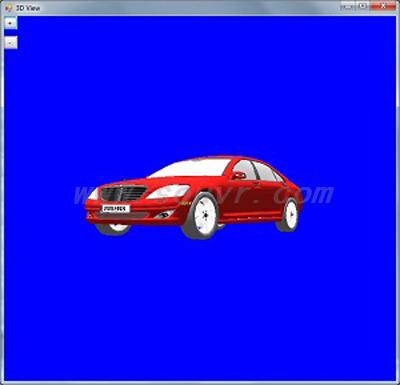400x385 pixels.
Task: Select the car's rear wheel
Action: [288, 215]
